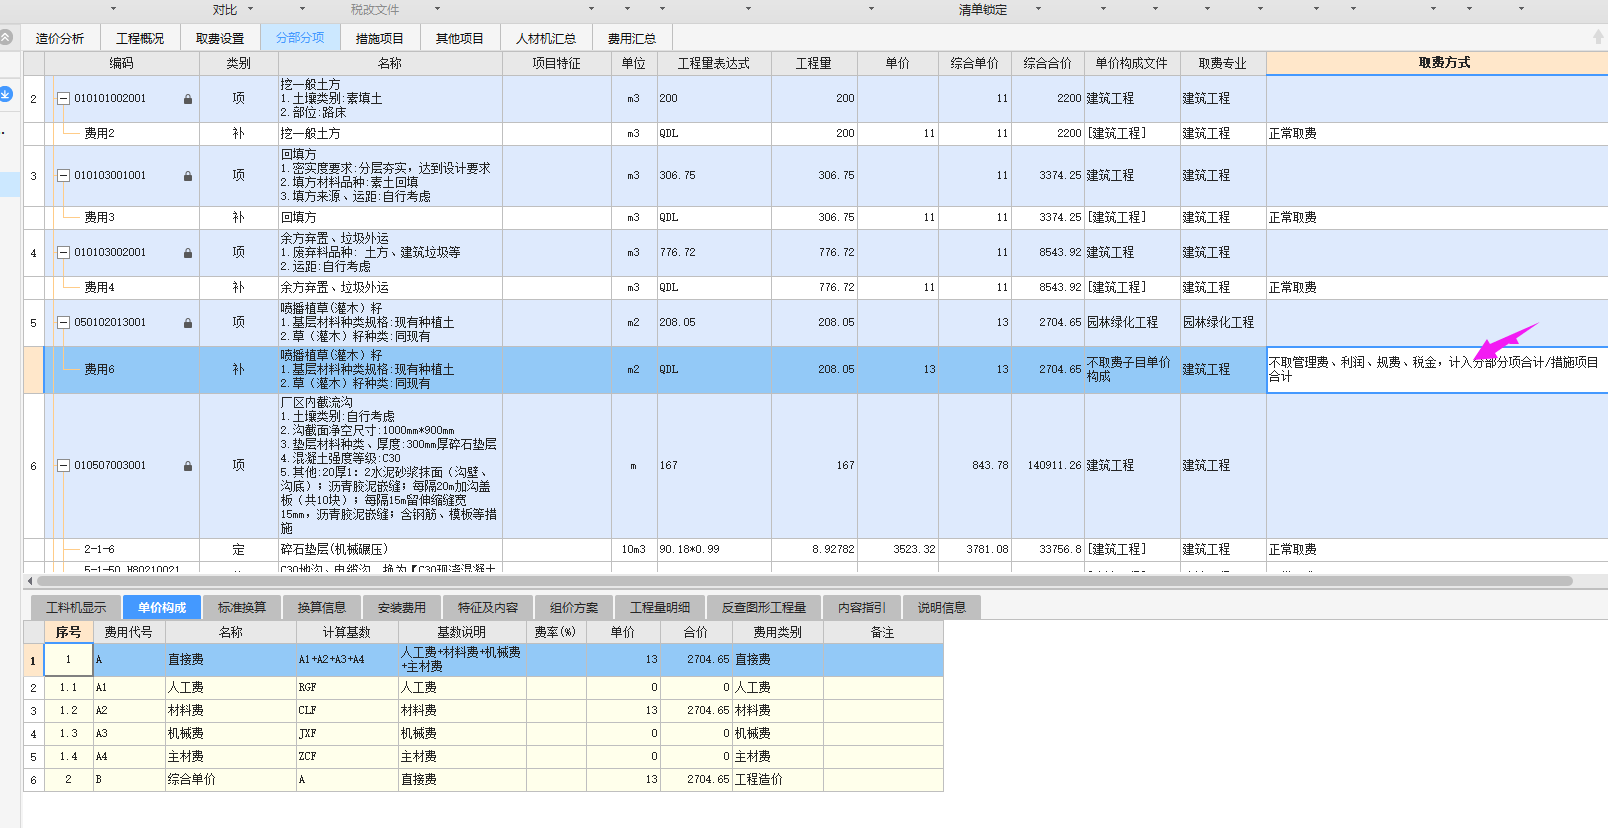Click the 不取费子目单价构成 cell
Screen dimensions: 1608x828
(1132, 370)
